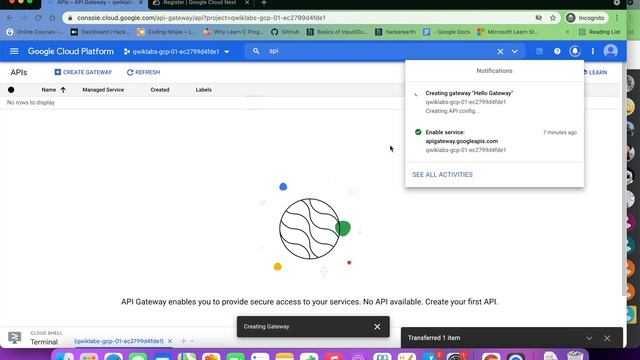The height and width of the screenshot is (360, 640).
Task: Click the Incognito profile indicator
Action: tap(586, 18)
